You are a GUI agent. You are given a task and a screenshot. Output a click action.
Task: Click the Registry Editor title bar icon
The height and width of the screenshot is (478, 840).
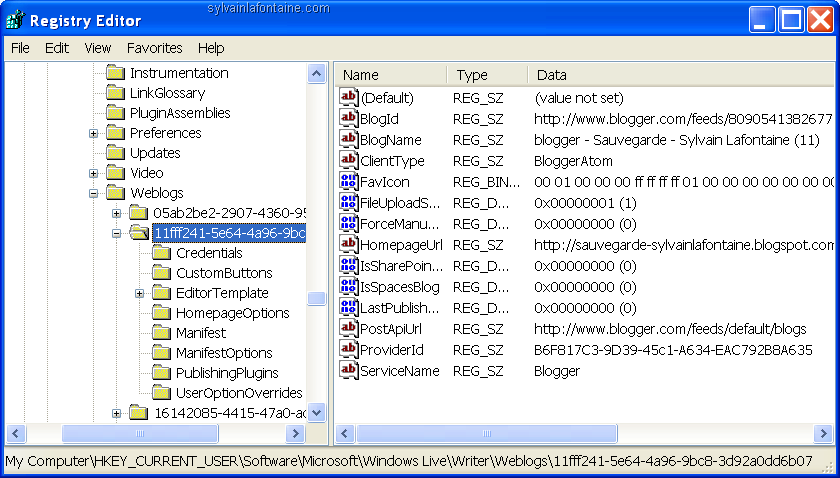pyautogui.click(x=14, y=20)
